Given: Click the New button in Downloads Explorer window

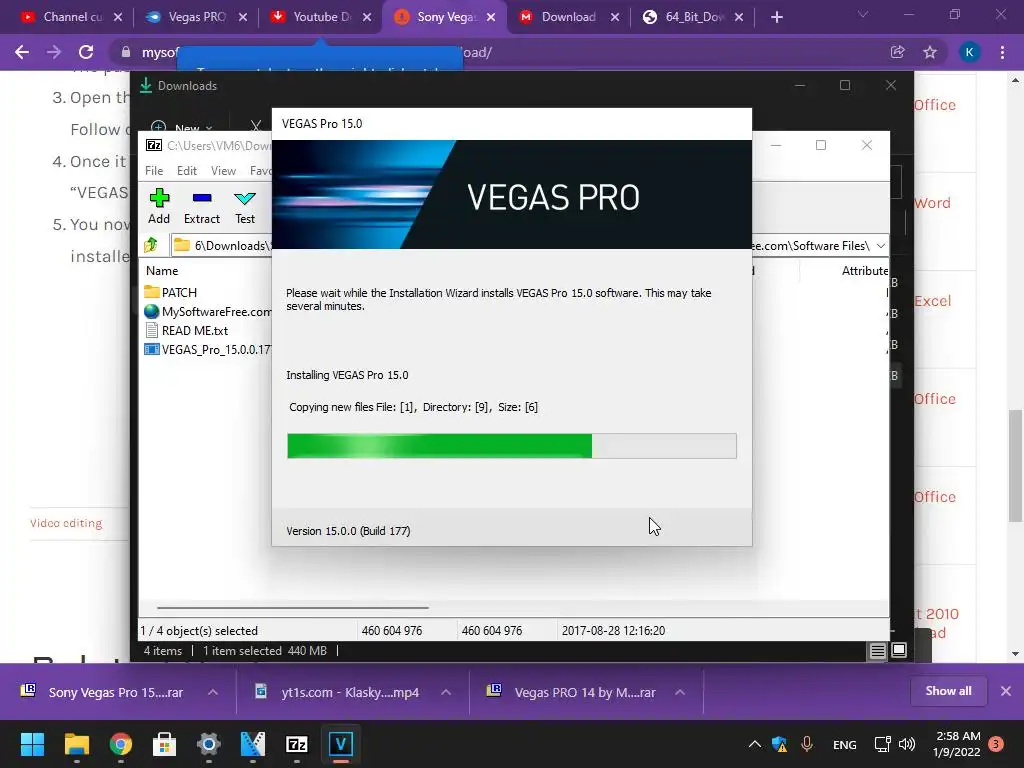Looking at the screenshot, I should [x=182, y=127].
